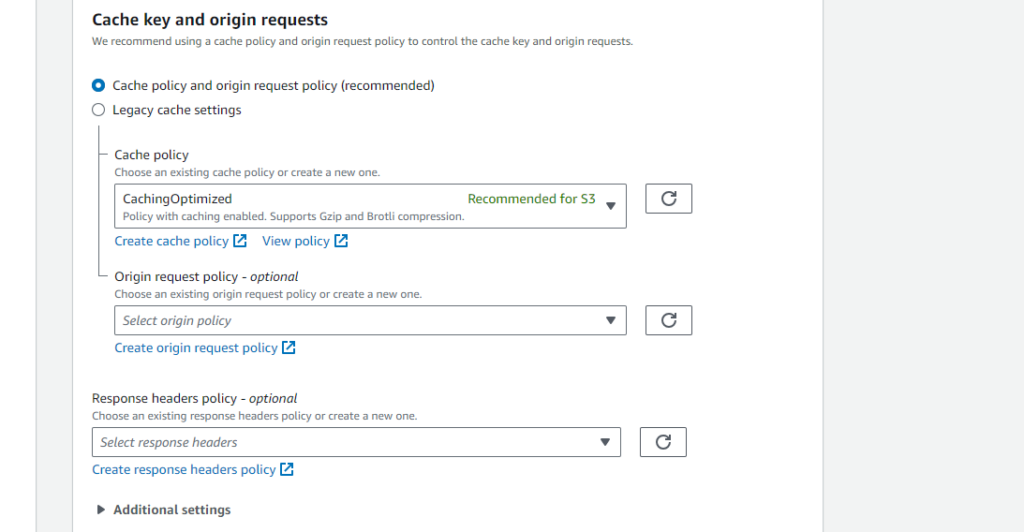Select Cache policy and origin request policy option

click(98, 86)
